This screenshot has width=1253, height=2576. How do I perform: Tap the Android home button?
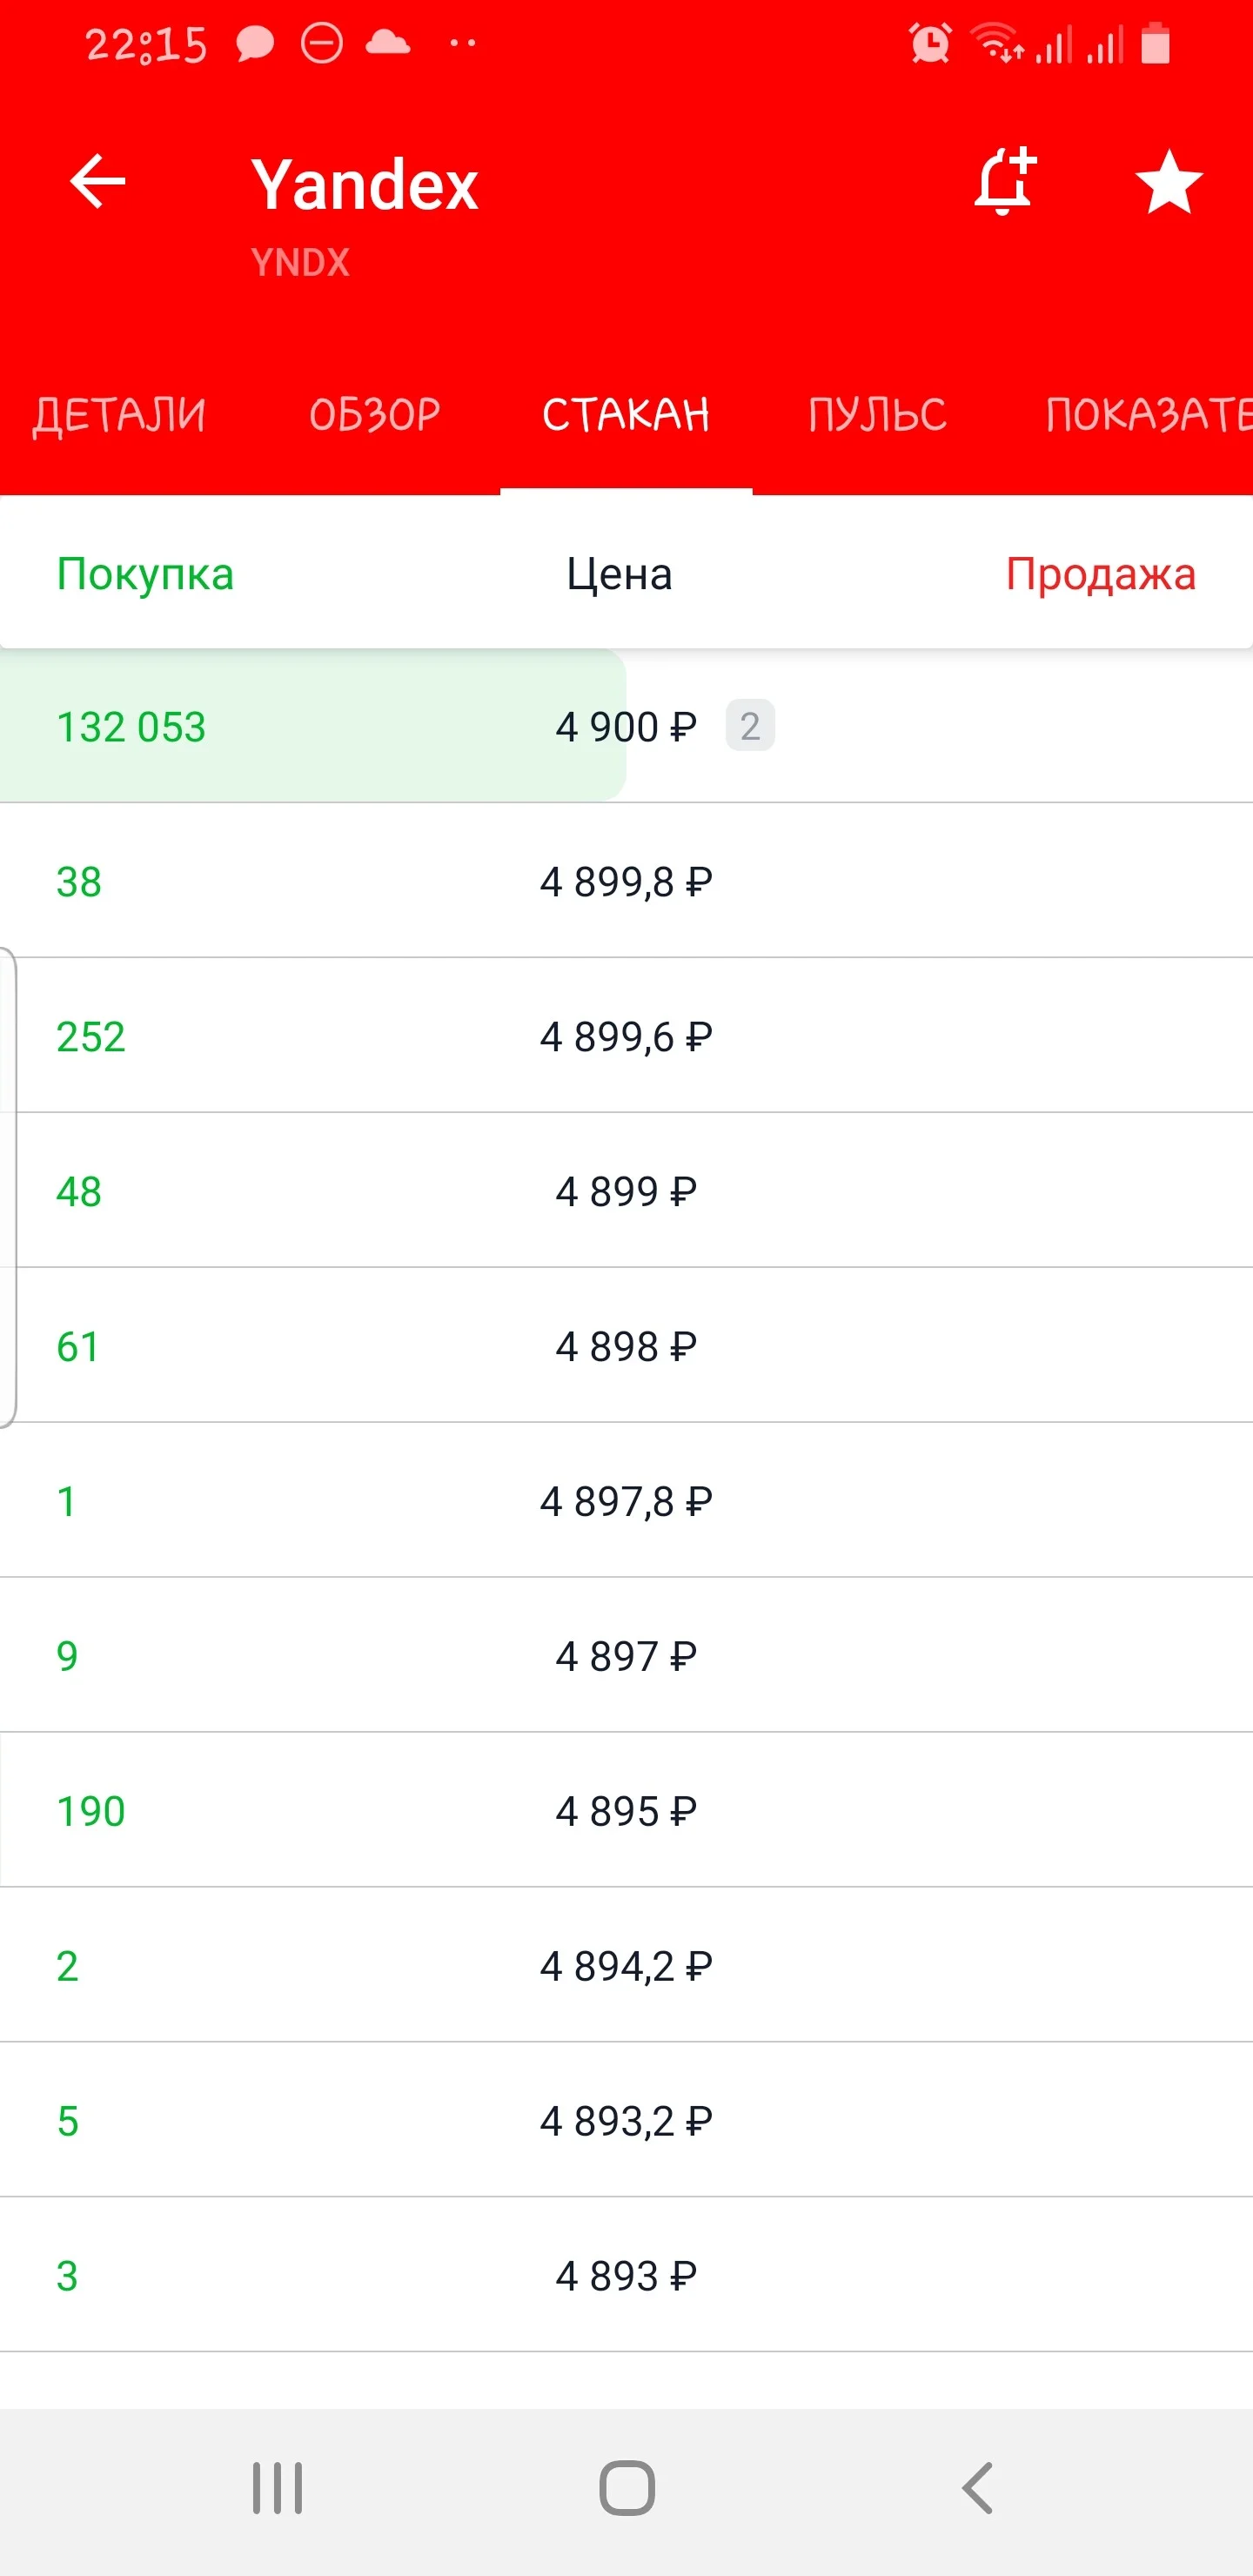(627, 2487)
